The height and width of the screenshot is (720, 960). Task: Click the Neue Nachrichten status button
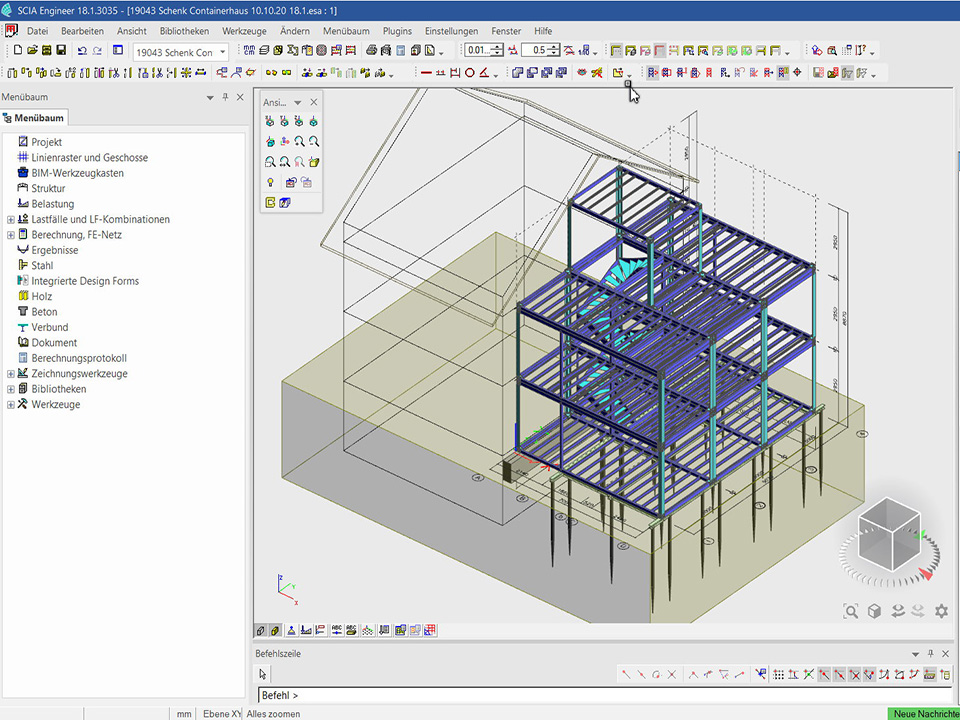(923, 713)
